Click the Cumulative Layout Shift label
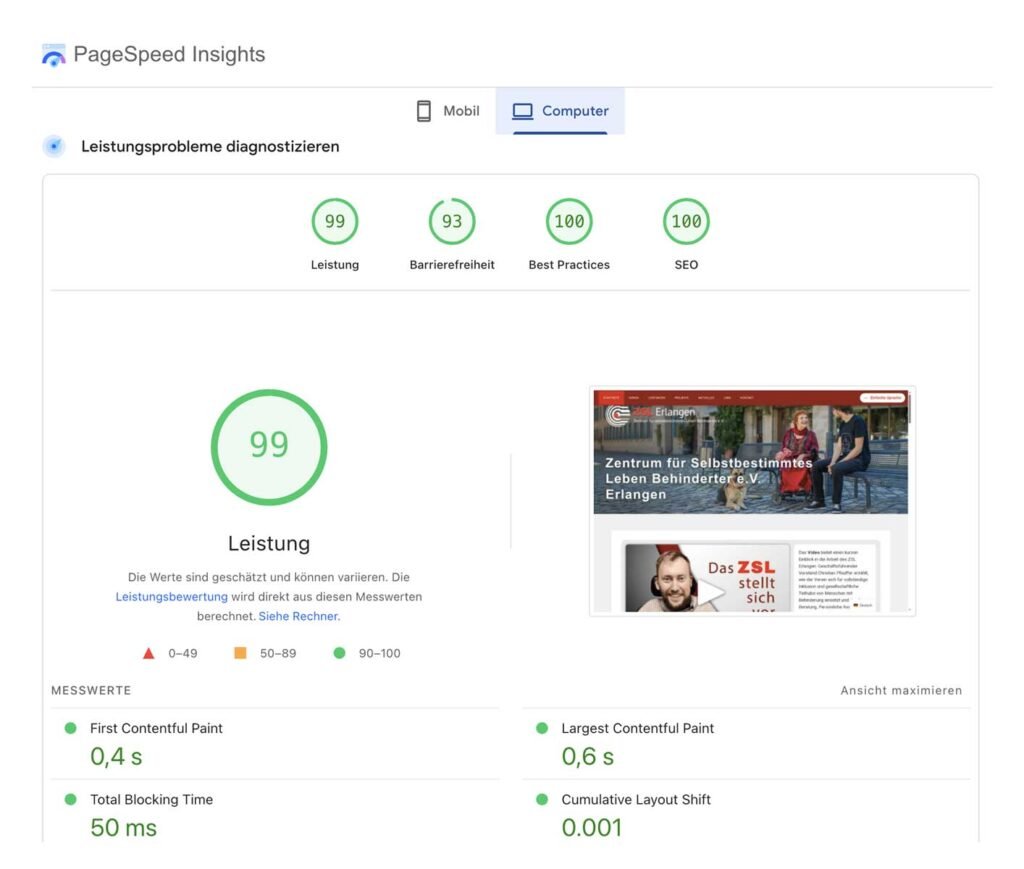This screenshot has height=869, width=1024. pyautogui.click(x=636, y=799)
